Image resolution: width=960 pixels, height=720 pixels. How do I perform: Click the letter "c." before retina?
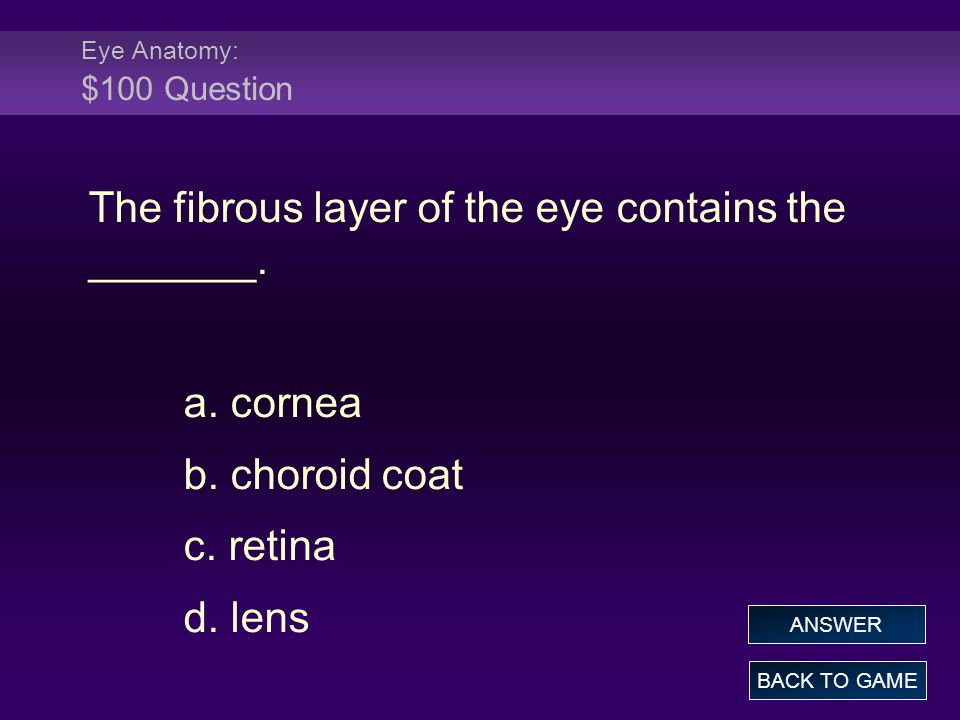point(200,547)
